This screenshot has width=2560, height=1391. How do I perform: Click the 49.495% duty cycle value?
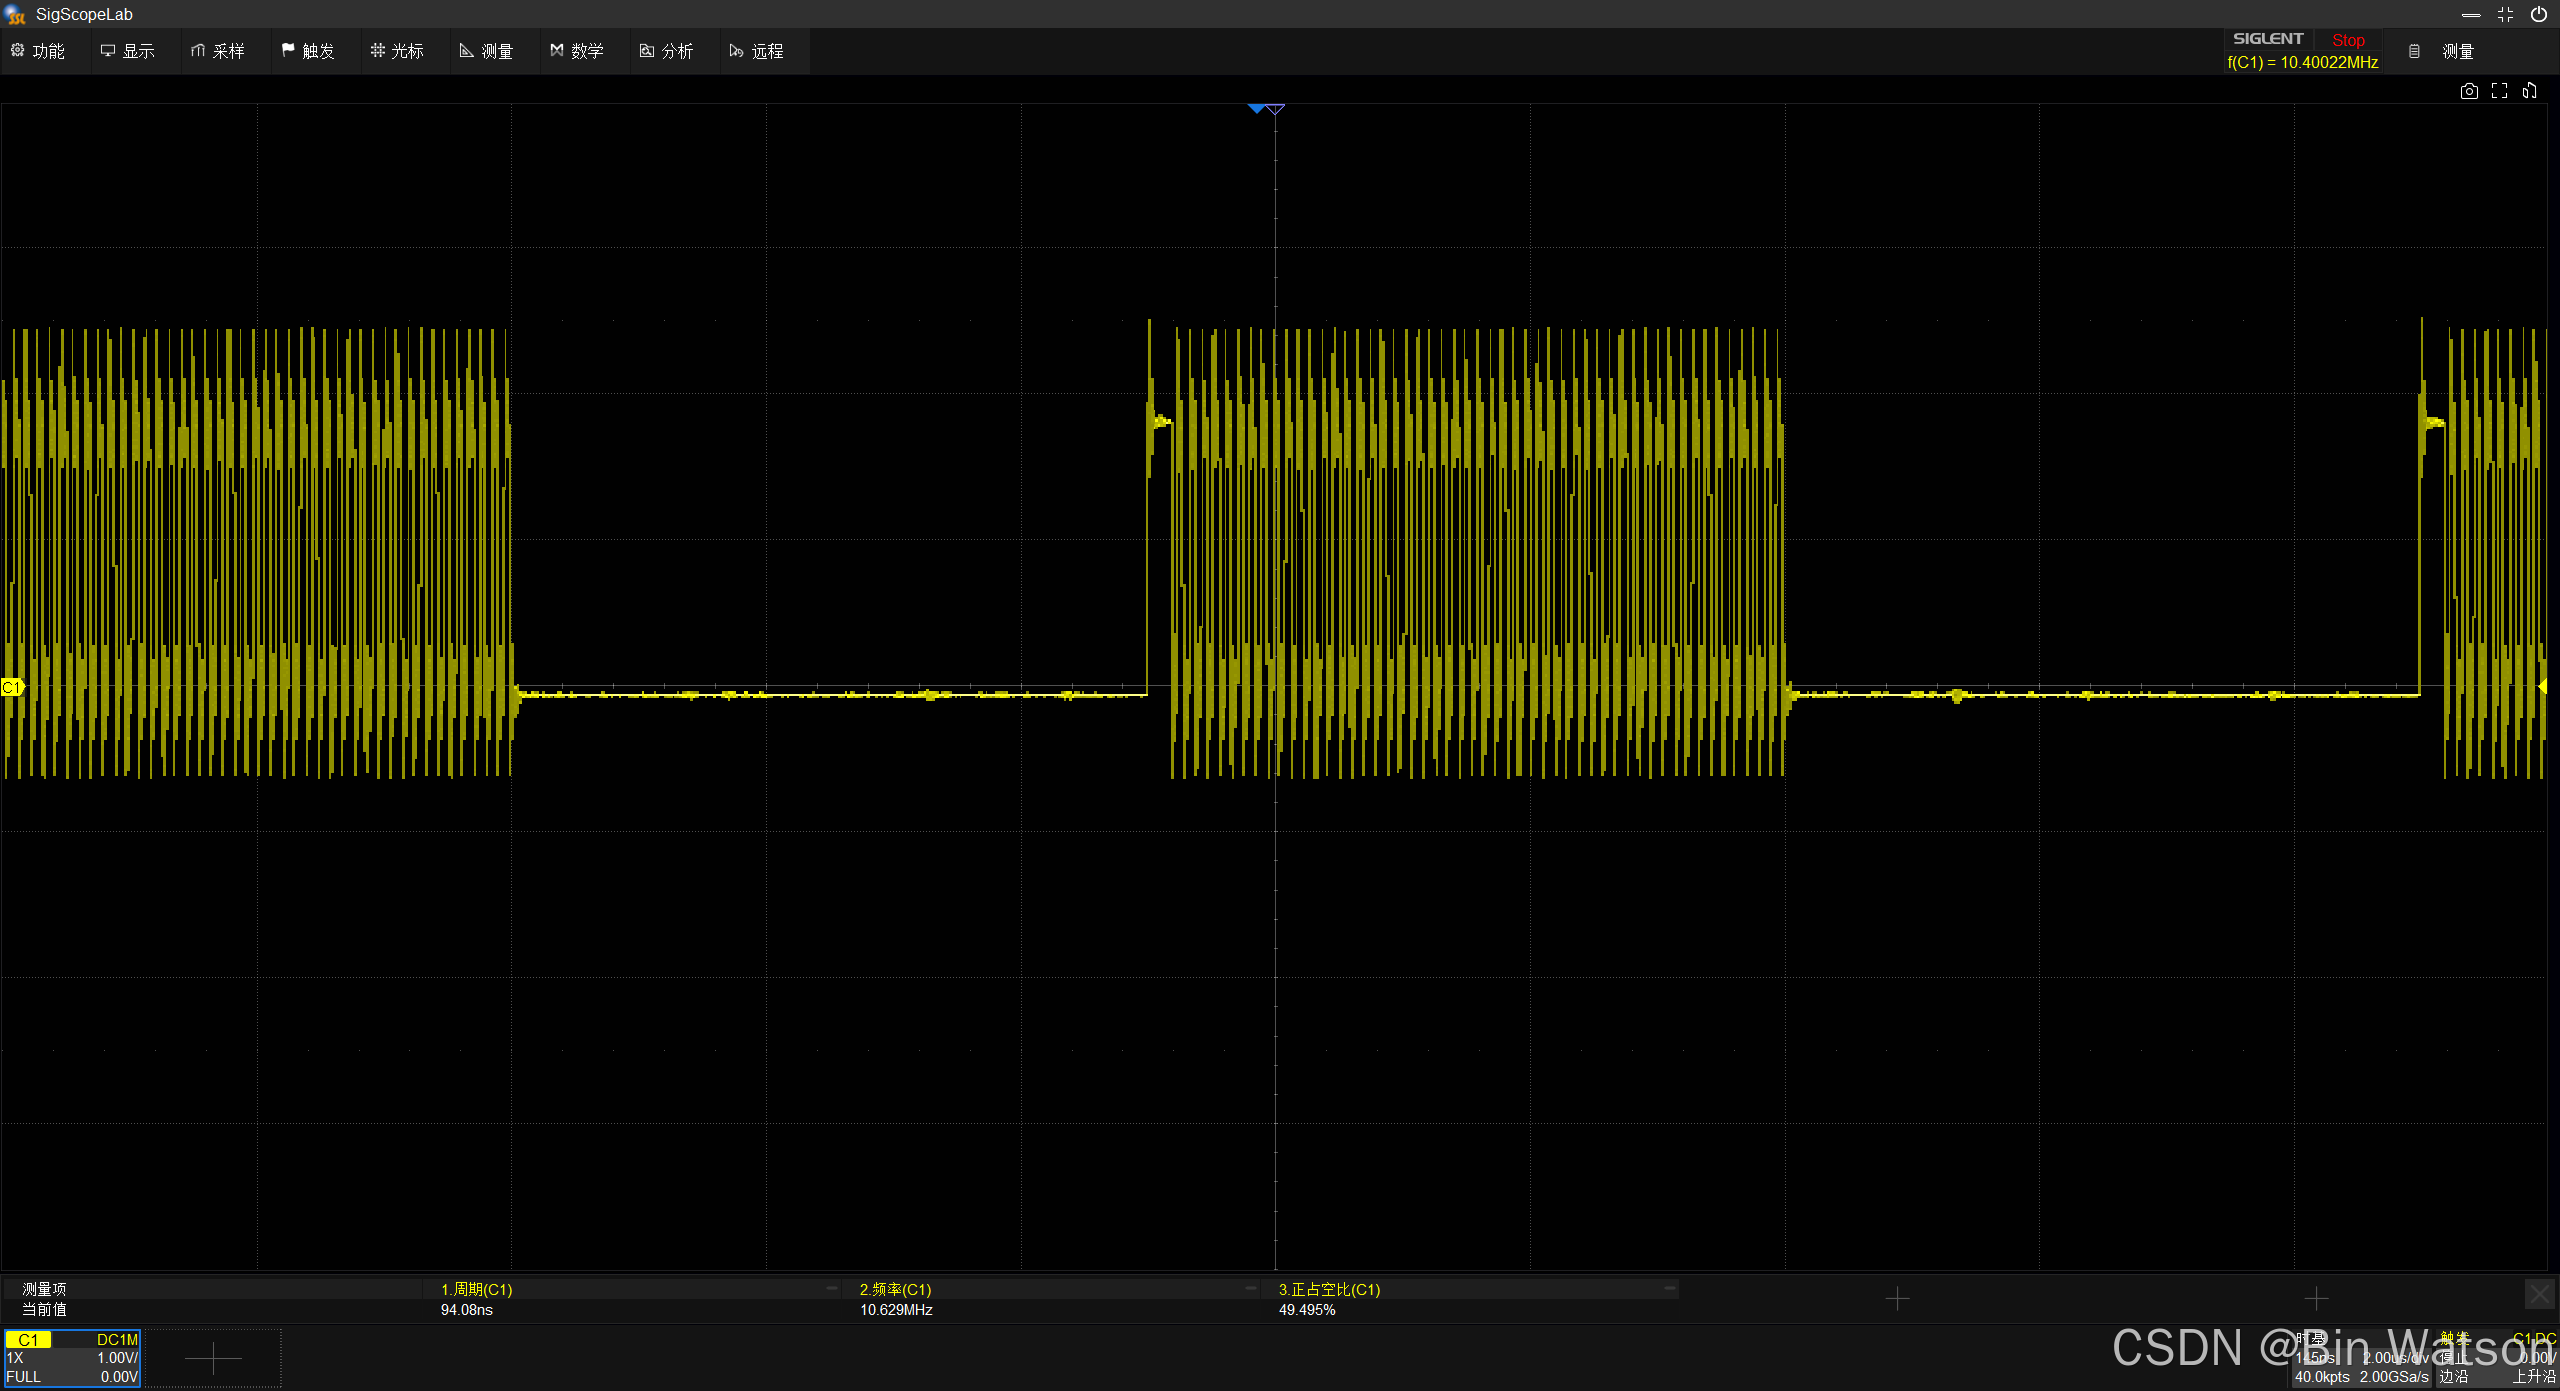1307,1310
